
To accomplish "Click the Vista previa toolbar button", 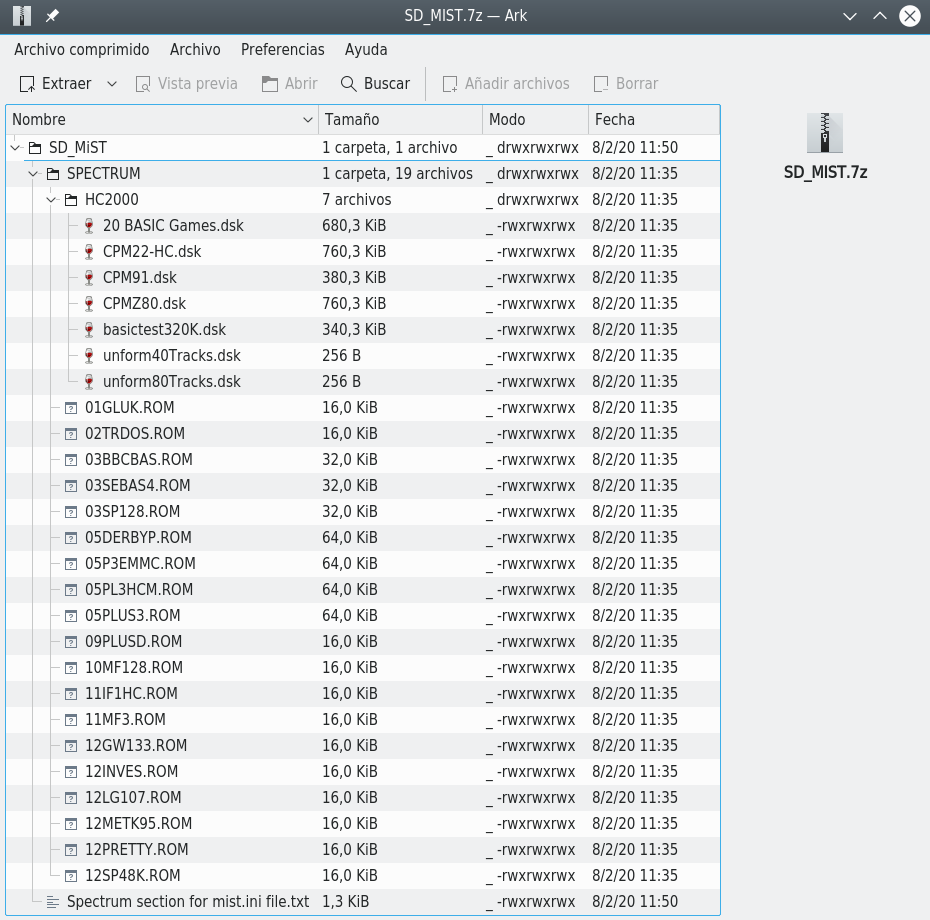I will (186, 84).
